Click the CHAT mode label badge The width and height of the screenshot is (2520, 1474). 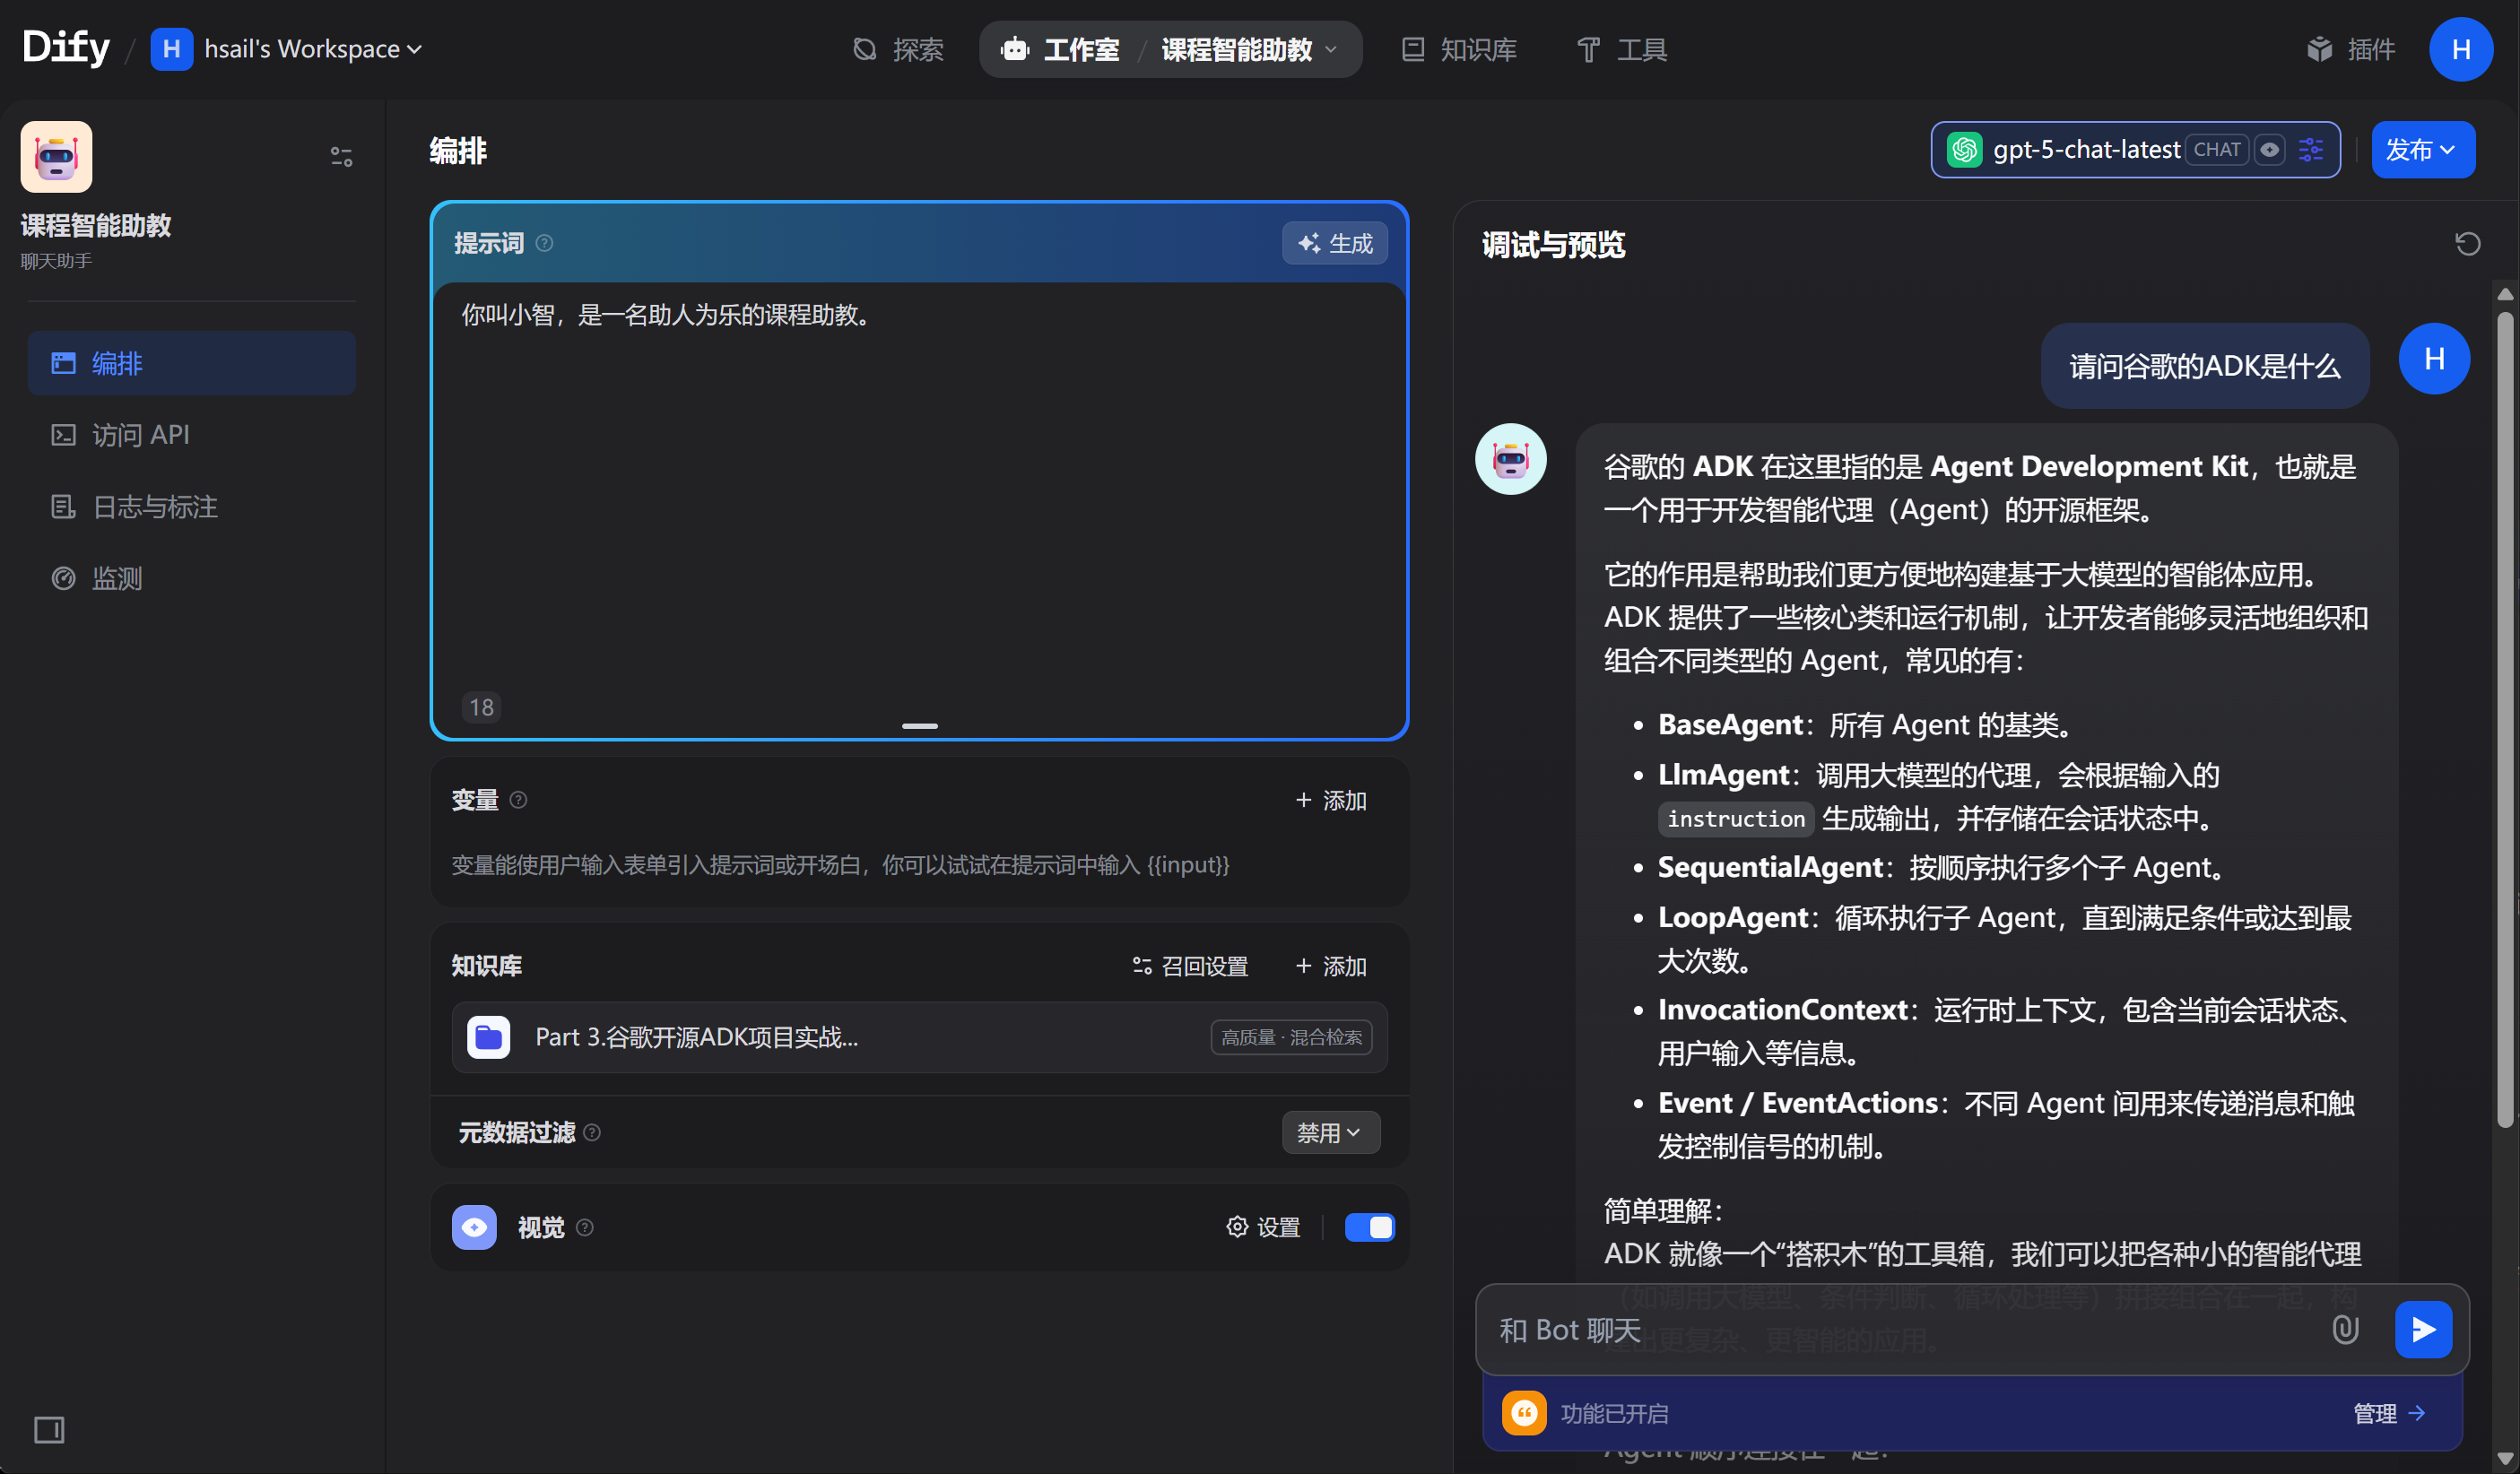point(2216,150)
